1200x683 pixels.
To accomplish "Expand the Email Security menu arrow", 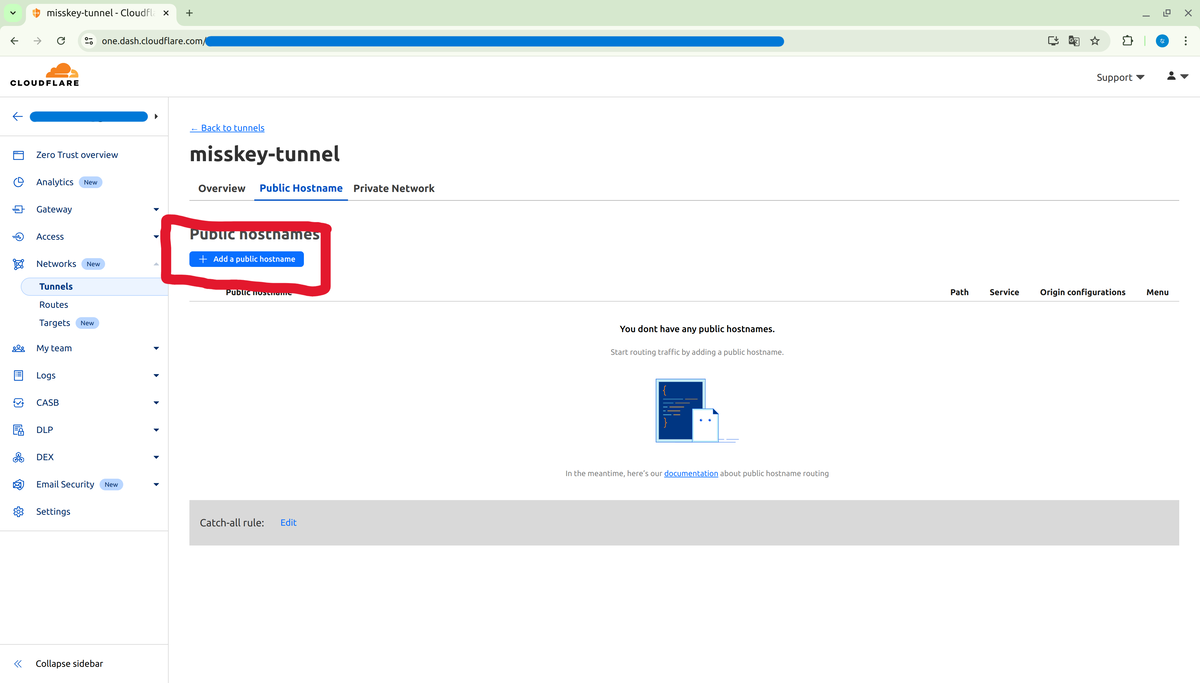I will (x=156, y=485).
